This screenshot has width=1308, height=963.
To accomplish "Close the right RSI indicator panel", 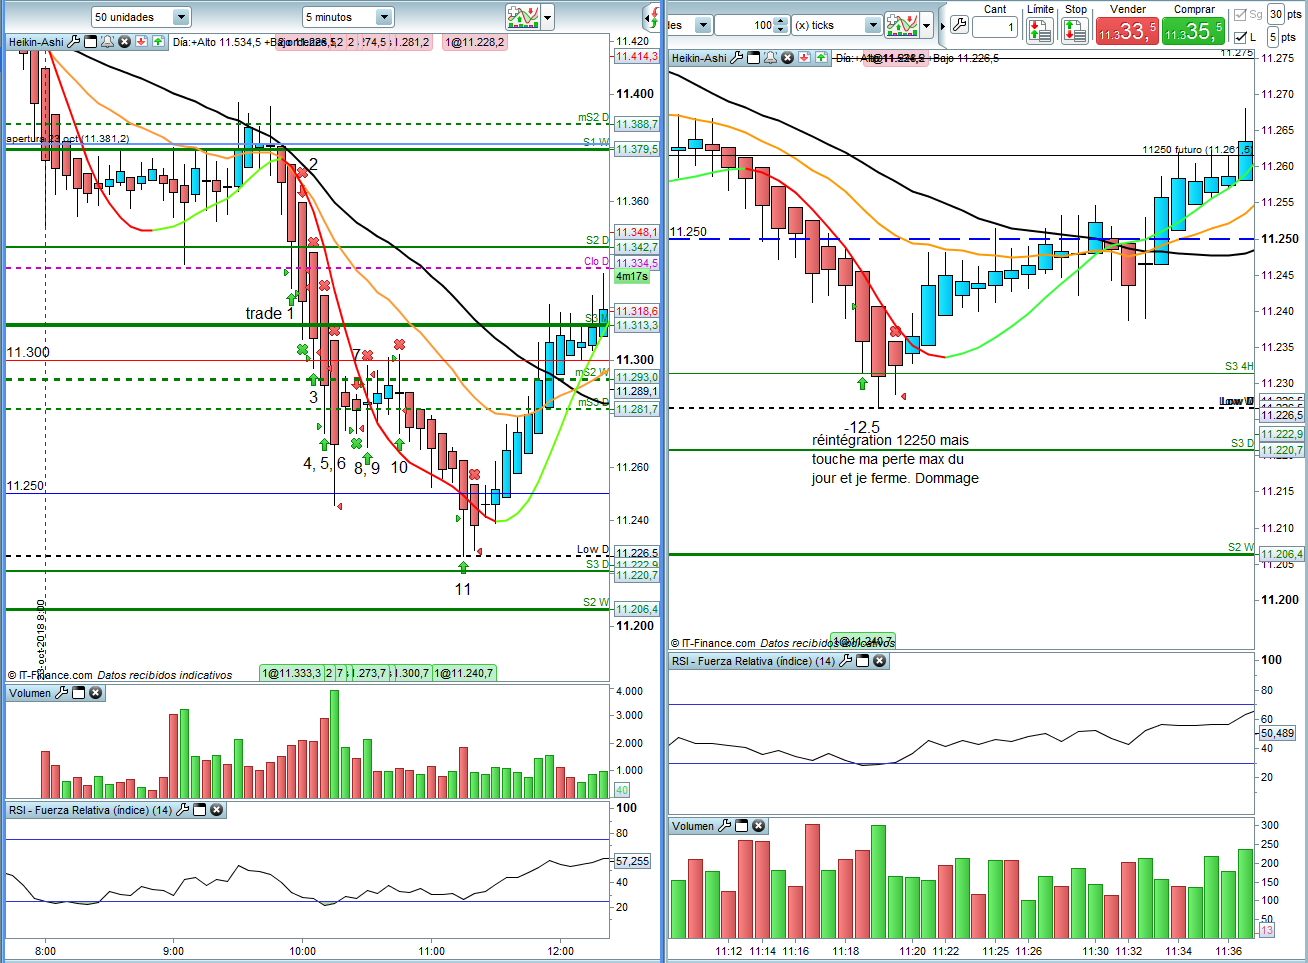I will (x=879, y=661).
